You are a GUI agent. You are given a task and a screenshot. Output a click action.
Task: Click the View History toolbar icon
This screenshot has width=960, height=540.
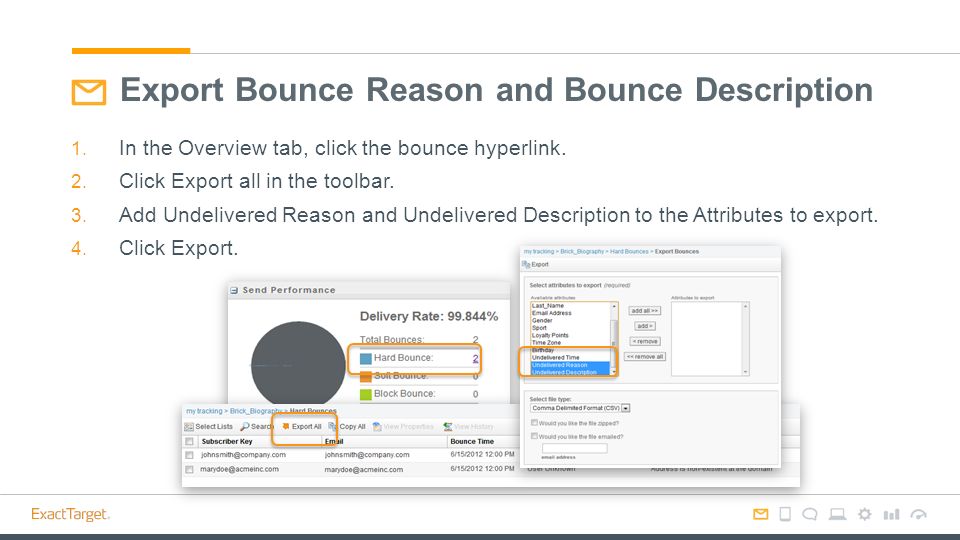point(448,427)
